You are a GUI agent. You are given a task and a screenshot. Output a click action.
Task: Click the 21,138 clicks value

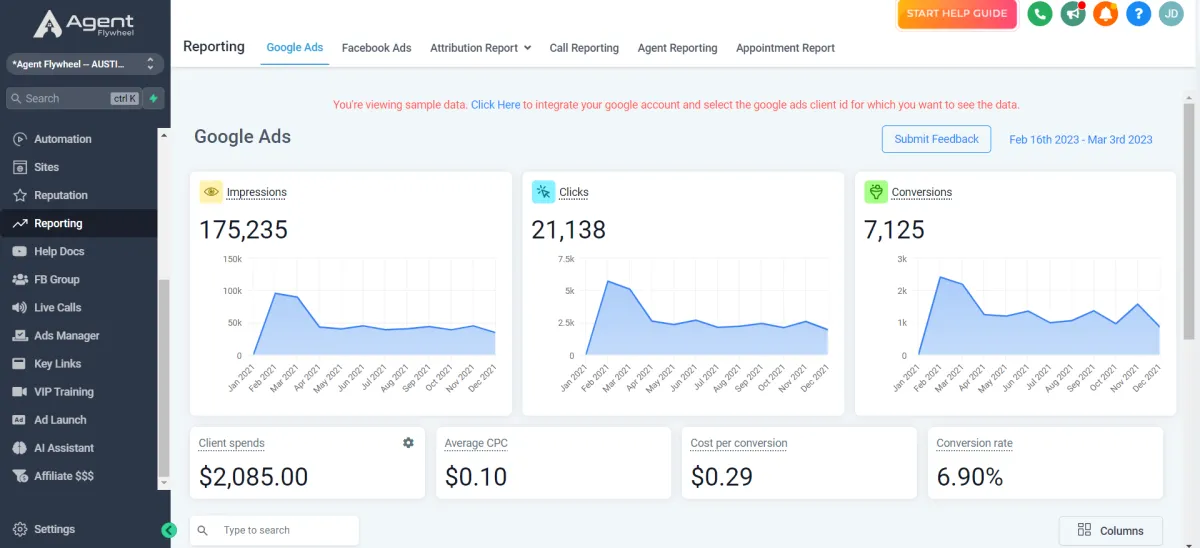click(x=569, y=230)
